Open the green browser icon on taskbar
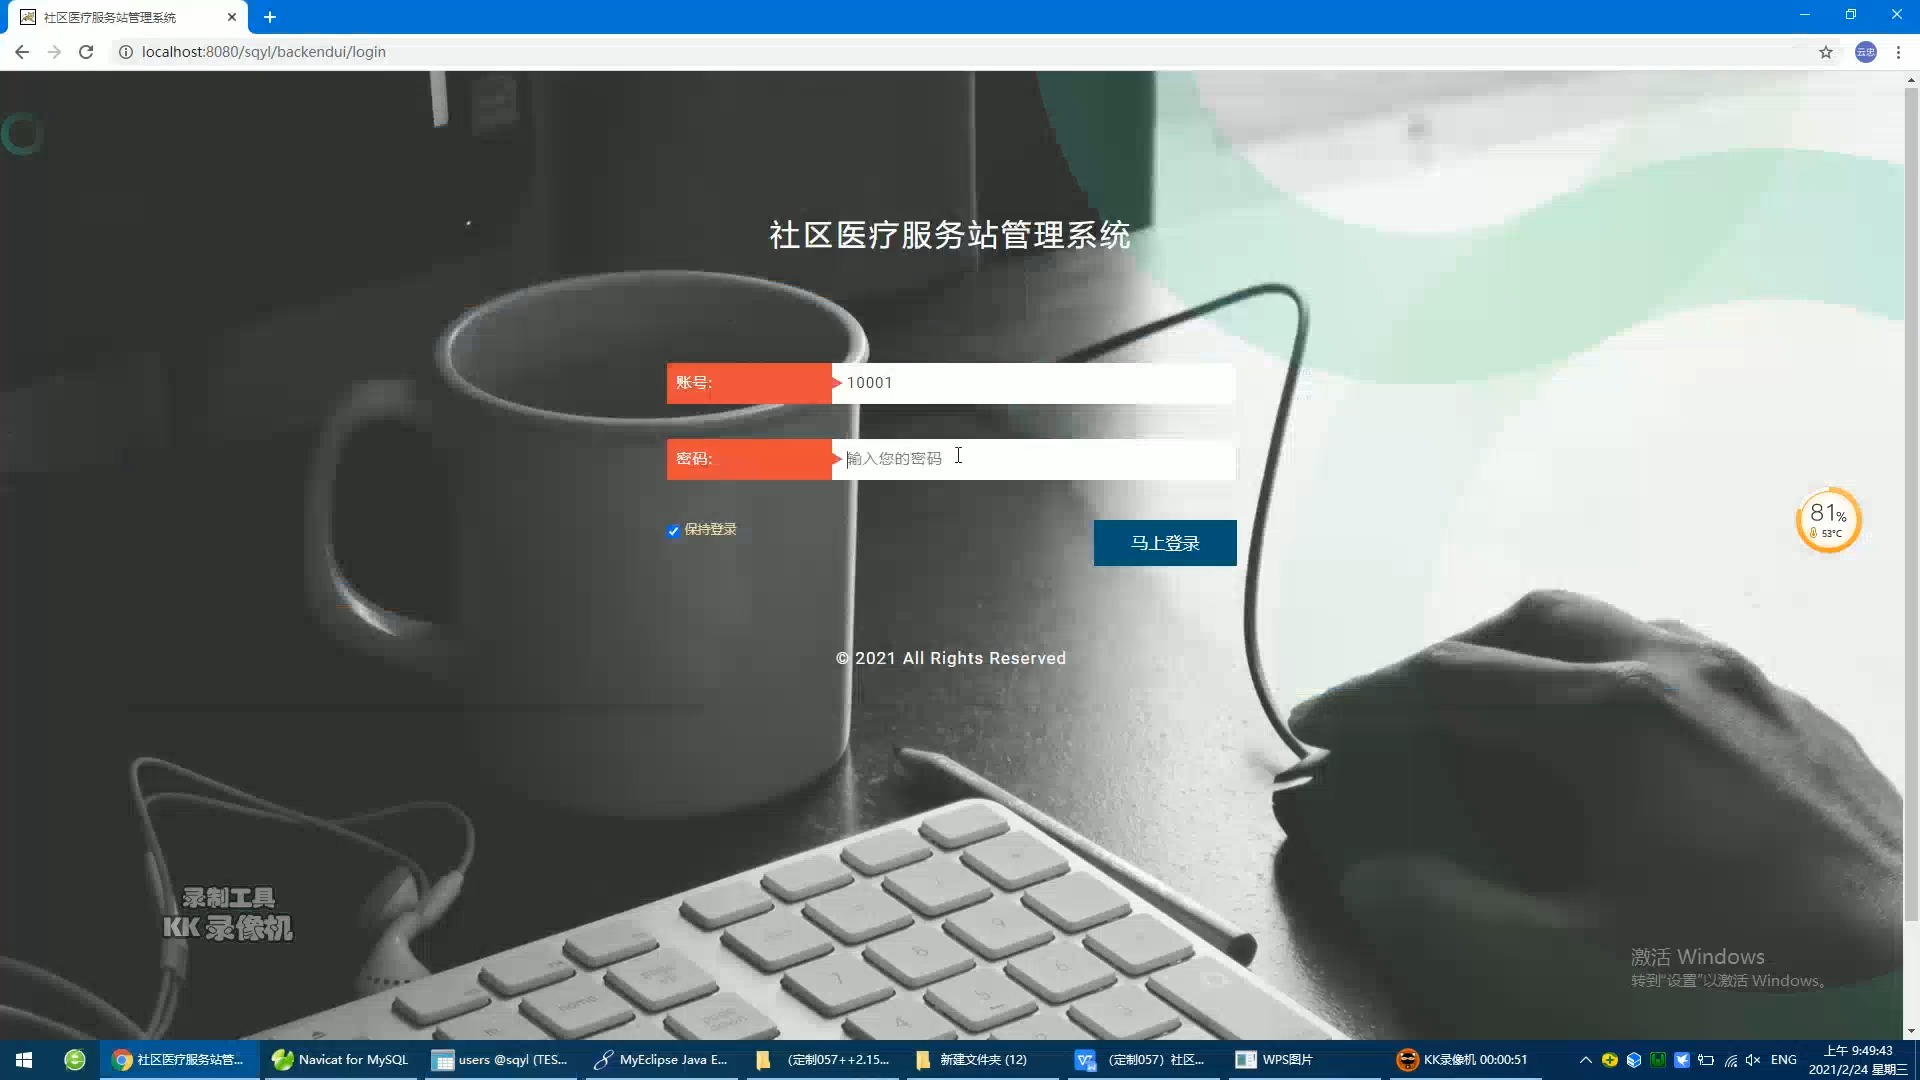Image resolution: width=1920 pixels, height=1080 pixels. [x=75, y=1060]
